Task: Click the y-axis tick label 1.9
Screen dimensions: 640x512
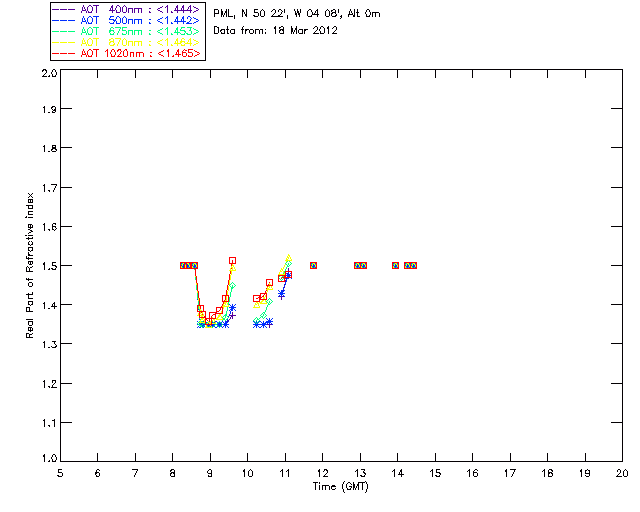Action: 49,109
